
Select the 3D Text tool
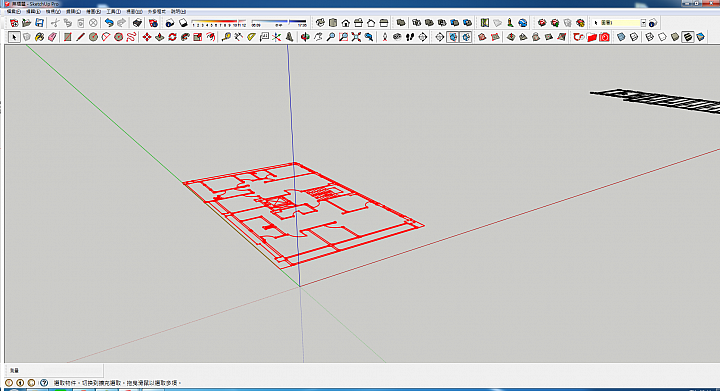click(290, 37)
